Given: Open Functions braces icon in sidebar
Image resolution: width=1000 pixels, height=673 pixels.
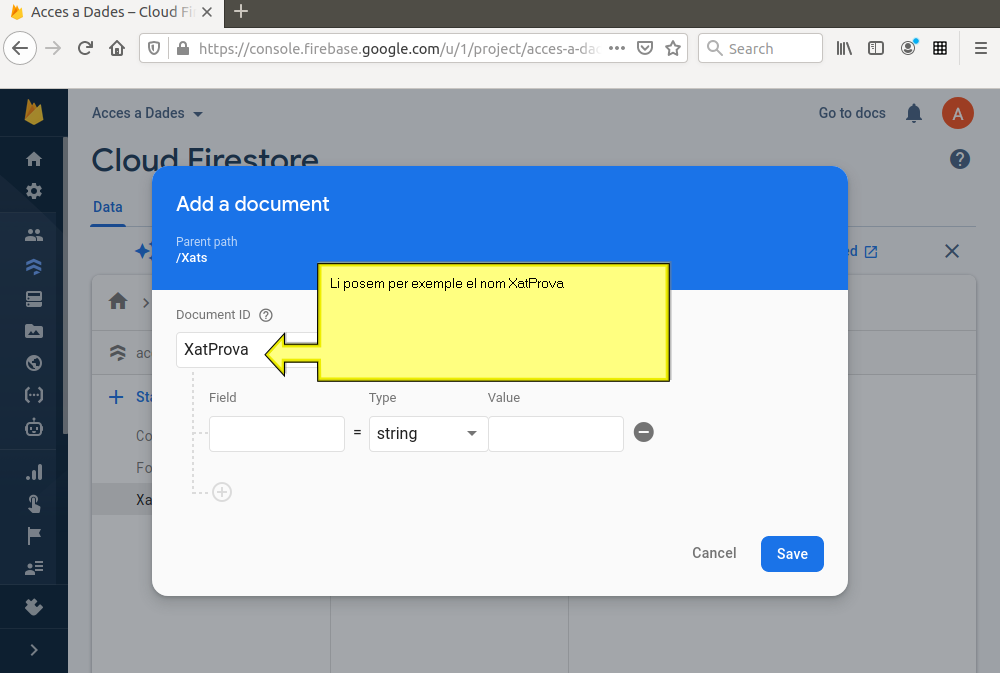Looking at the screenshot, I should [34, 395].
